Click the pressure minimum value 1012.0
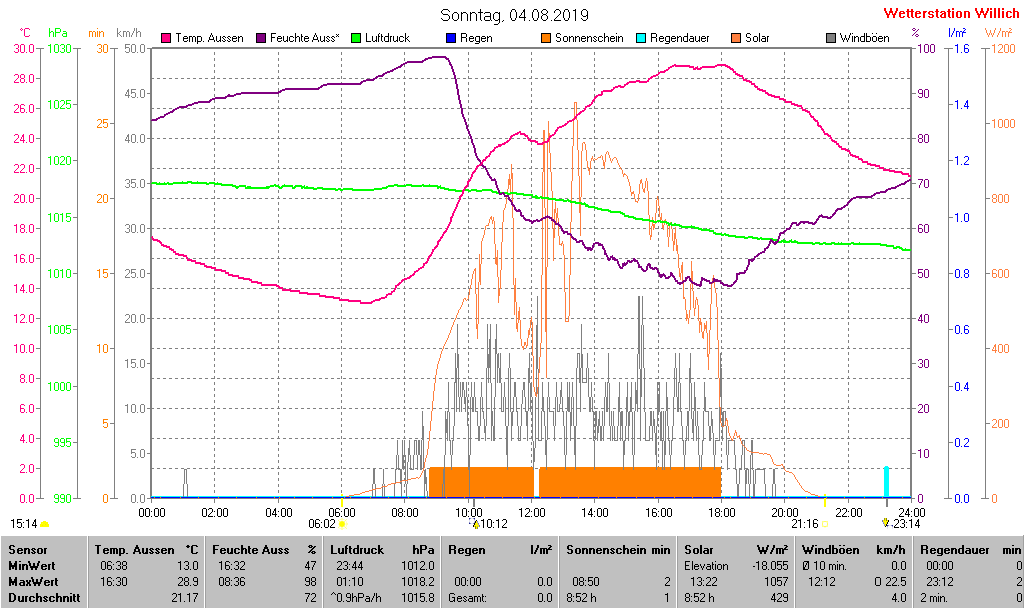1024x608 pixels. coord(418,566)
